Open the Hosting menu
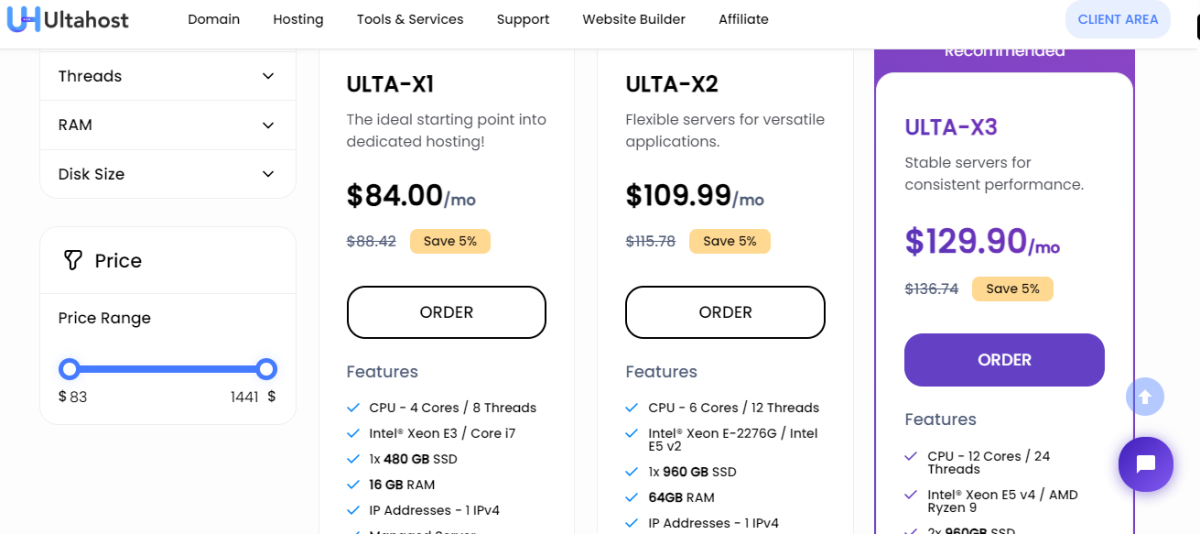1200x534 pixels. point(298,19)
